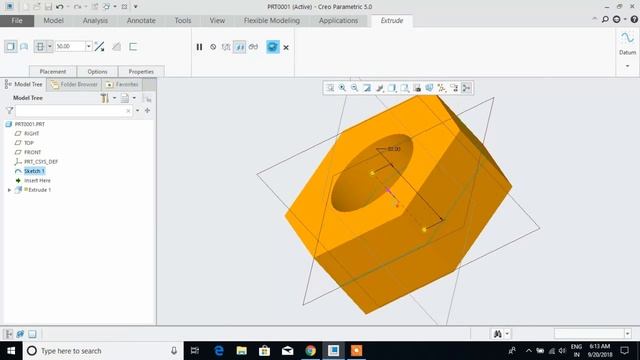Open the depth value history dropdown
The image size is (640, 360).
click(x=89, y=47)
